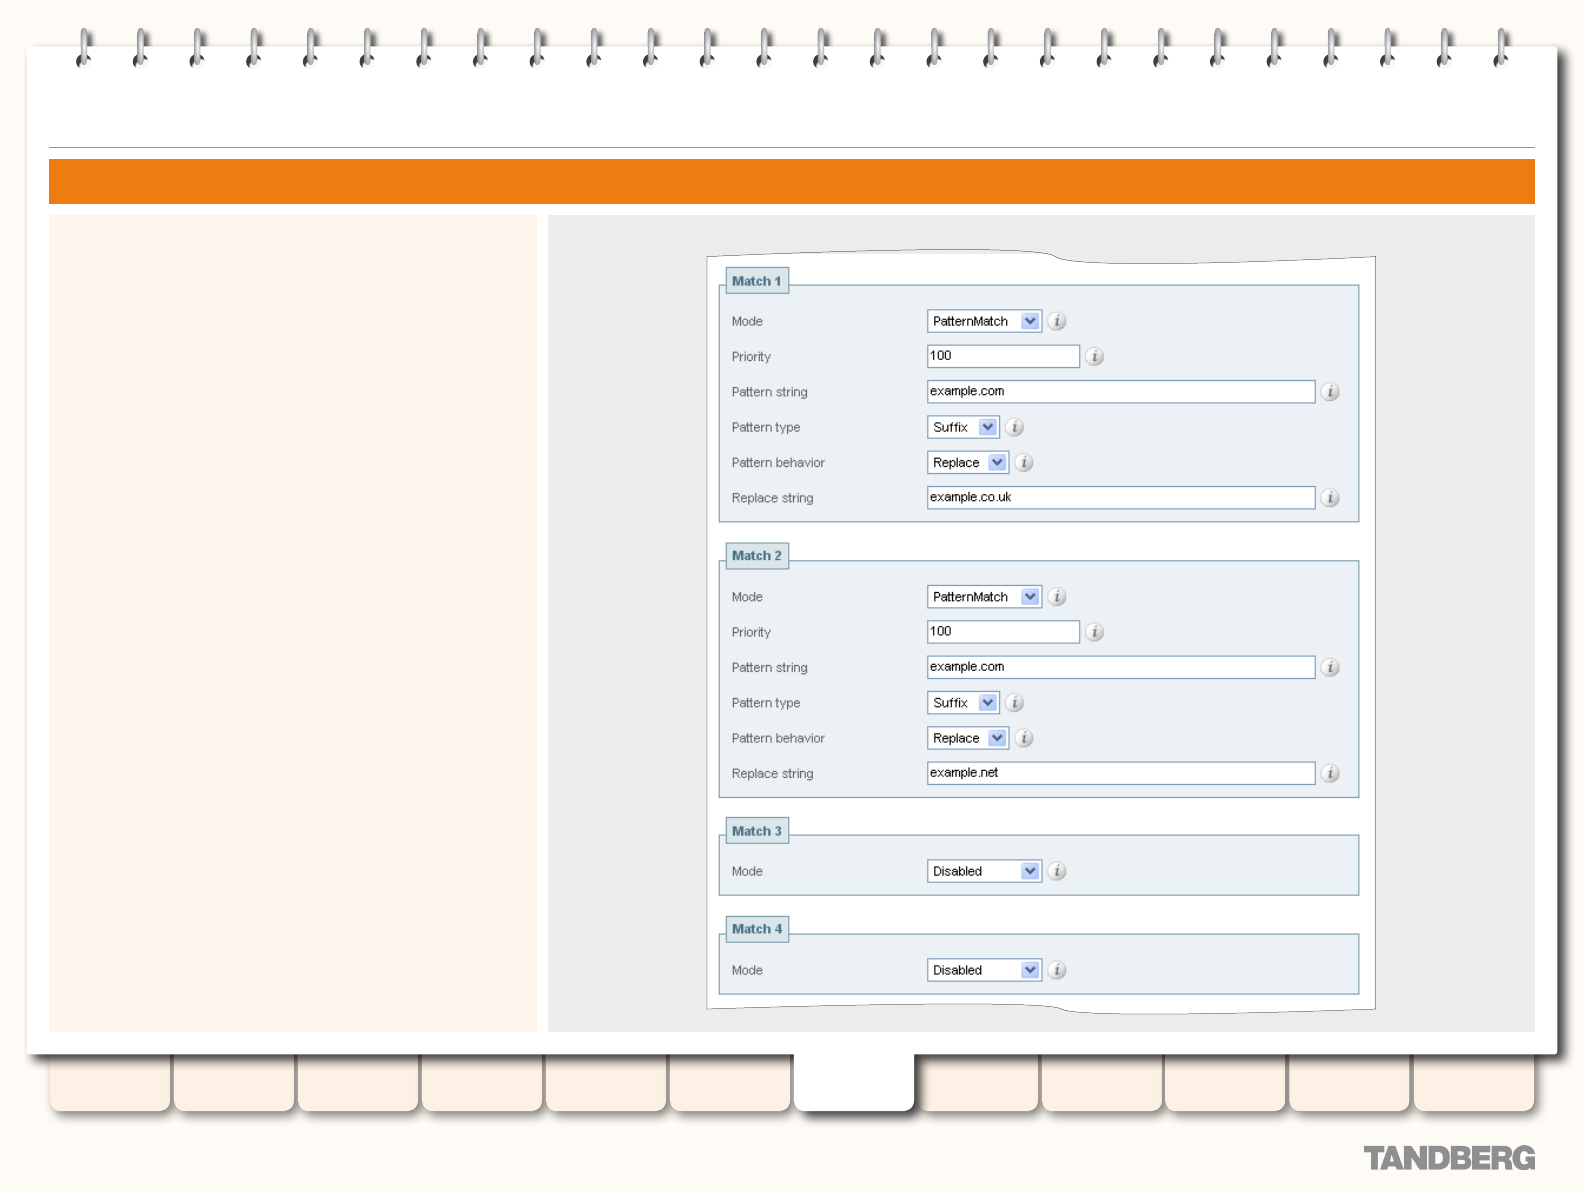View the info icon for Match 4 Mode
Screen dimensions: 1584x1191
(1057, 970)
